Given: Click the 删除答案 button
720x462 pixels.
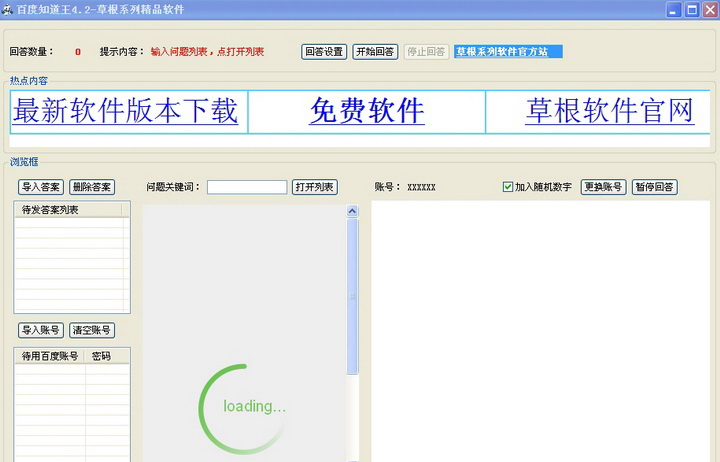Looking at the screenshot, I should tap(92, 187).
